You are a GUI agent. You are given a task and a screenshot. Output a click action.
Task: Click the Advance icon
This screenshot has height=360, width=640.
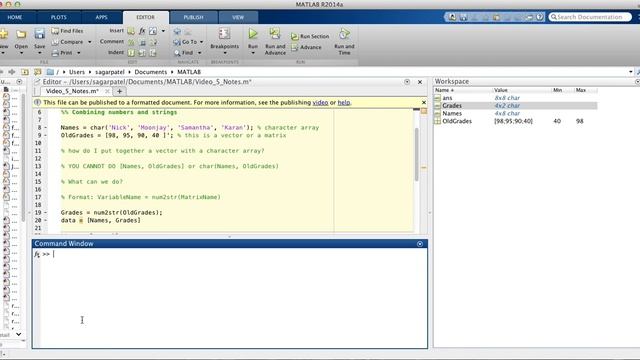(x=295, y=48)
